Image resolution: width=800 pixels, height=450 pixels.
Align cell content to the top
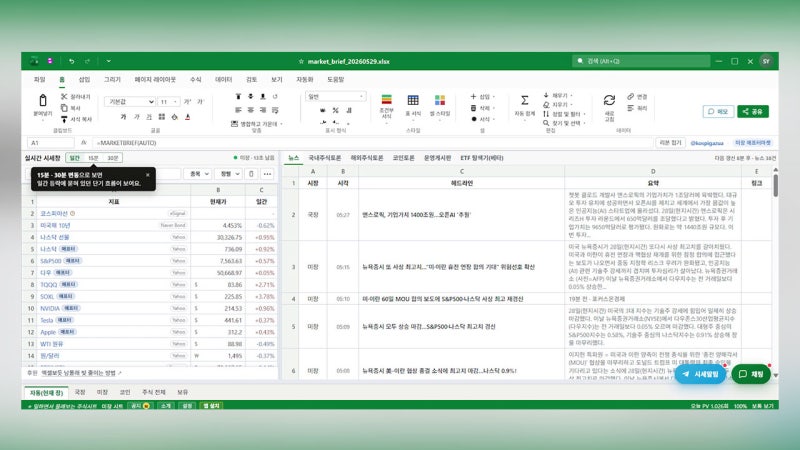(x=238, y=96)
